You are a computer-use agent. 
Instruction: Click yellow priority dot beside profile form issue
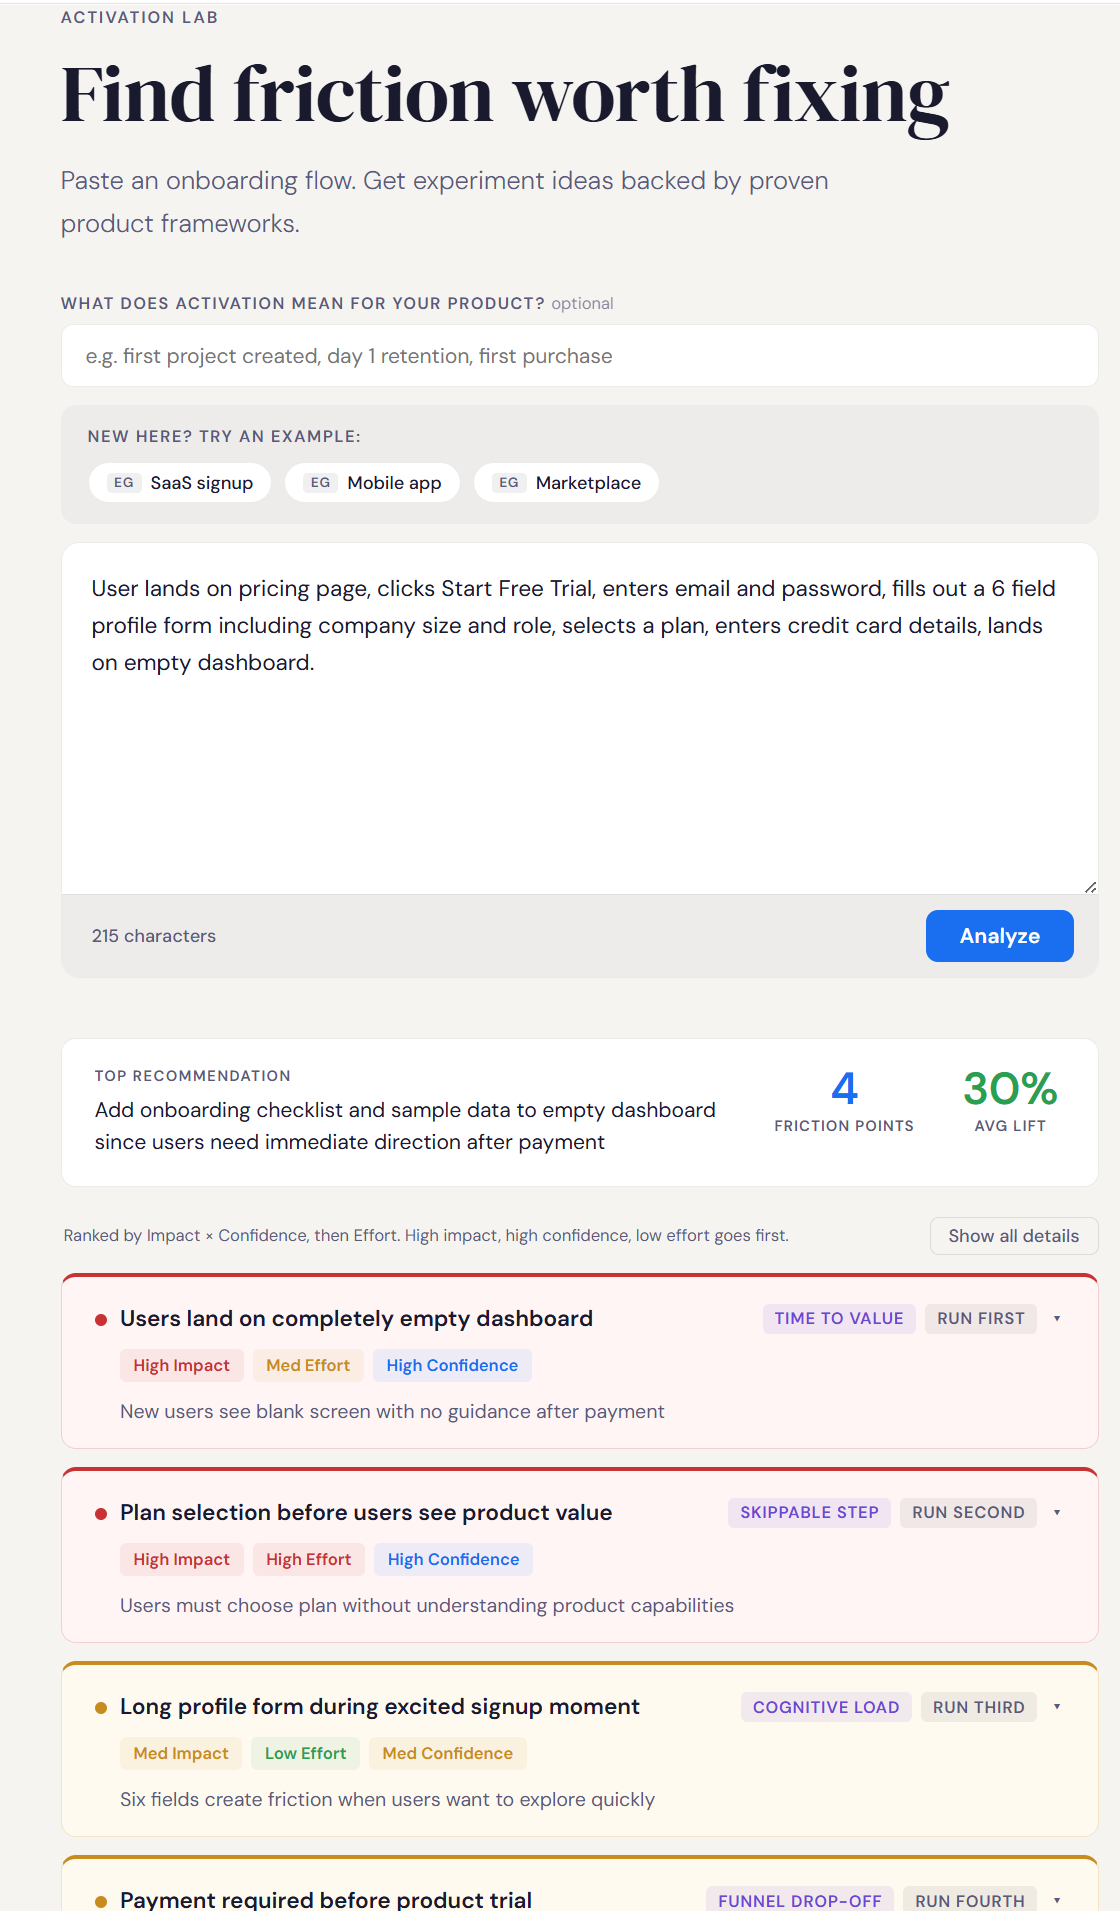[100, 1706]
